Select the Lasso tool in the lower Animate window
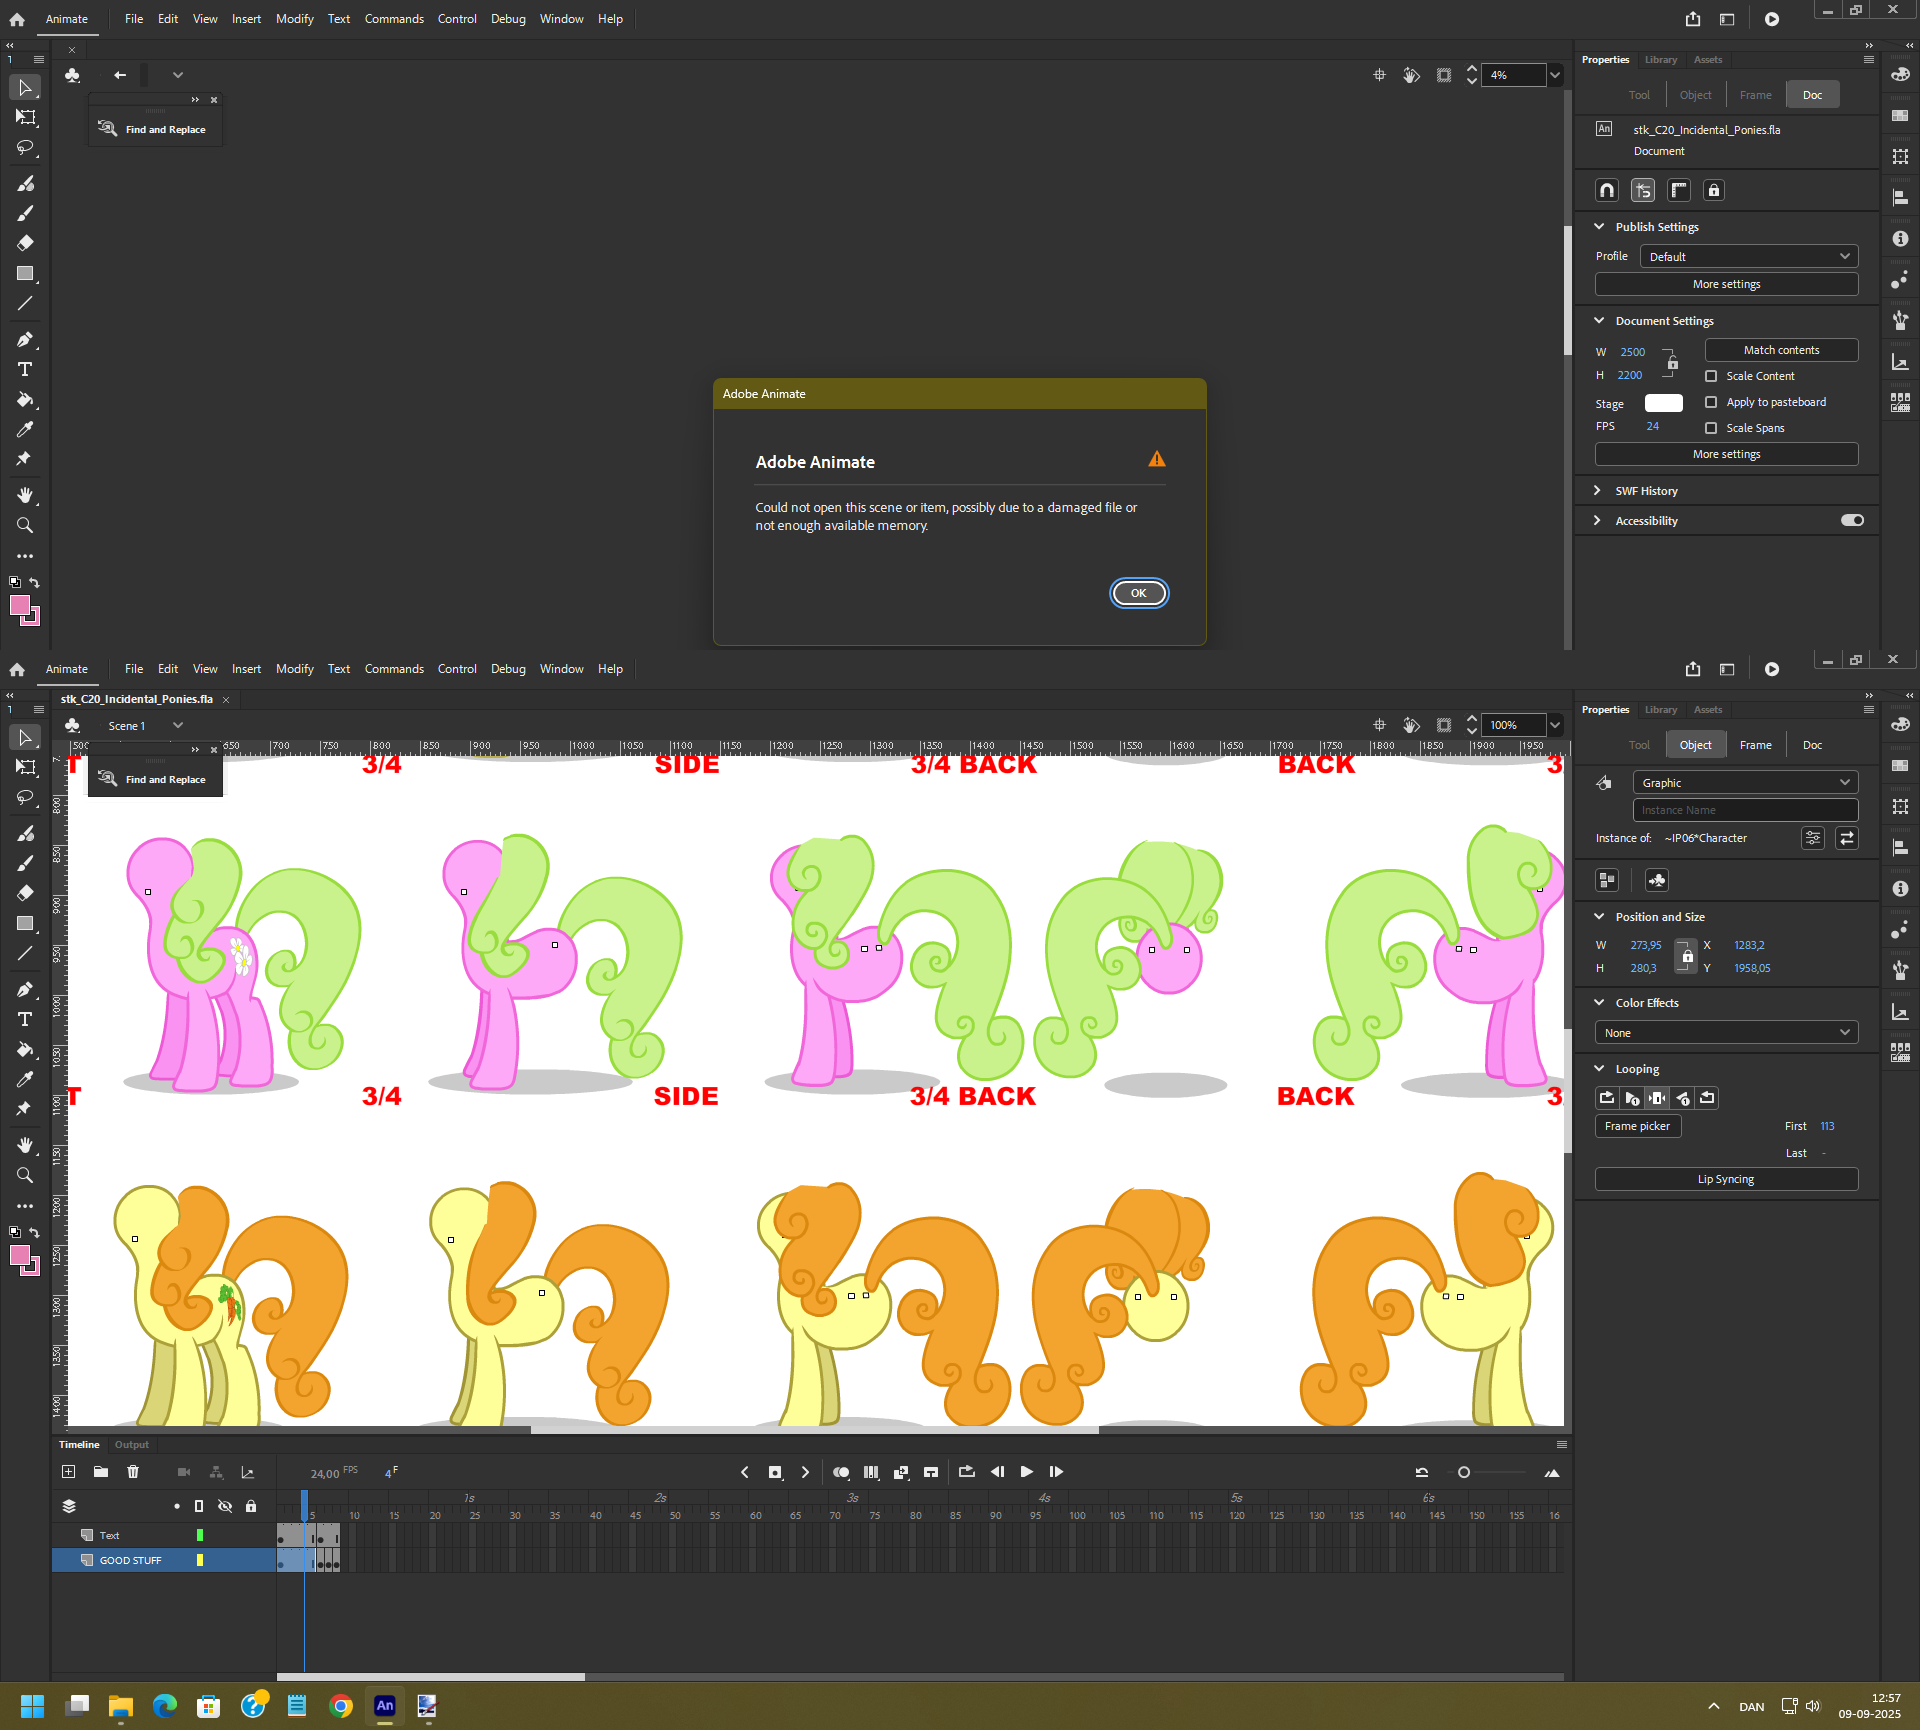This screenshot has width=1920, height=1730. 25,797
